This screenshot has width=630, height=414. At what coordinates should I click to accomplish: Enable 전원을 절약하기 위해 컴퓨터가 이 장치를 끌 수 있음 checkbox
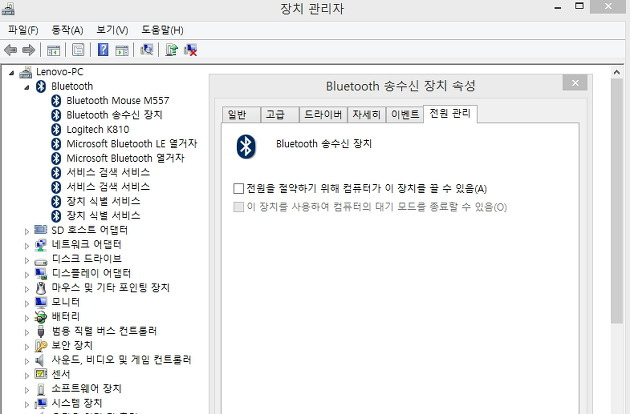coord(238,188)
